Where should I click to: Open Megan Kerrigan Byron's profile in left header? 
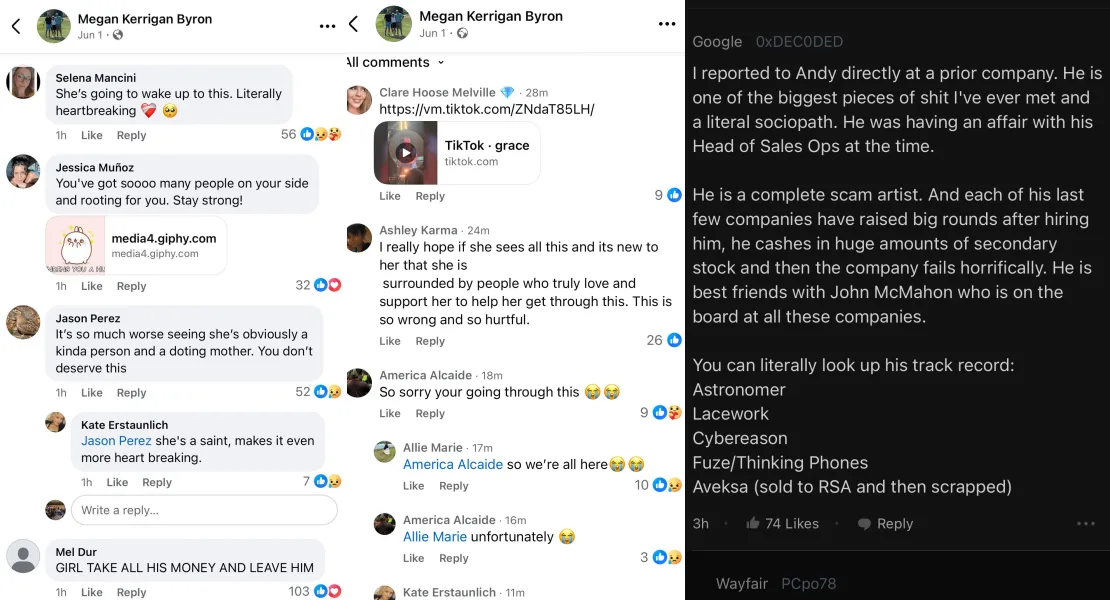145,19
